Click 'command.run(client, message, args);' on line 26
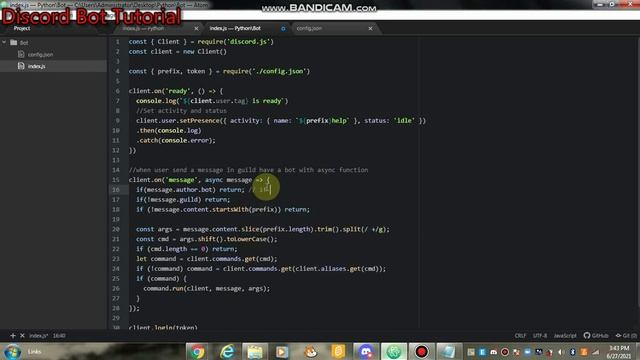This screenshot has width=640, height=360. [x=207, y=288]
